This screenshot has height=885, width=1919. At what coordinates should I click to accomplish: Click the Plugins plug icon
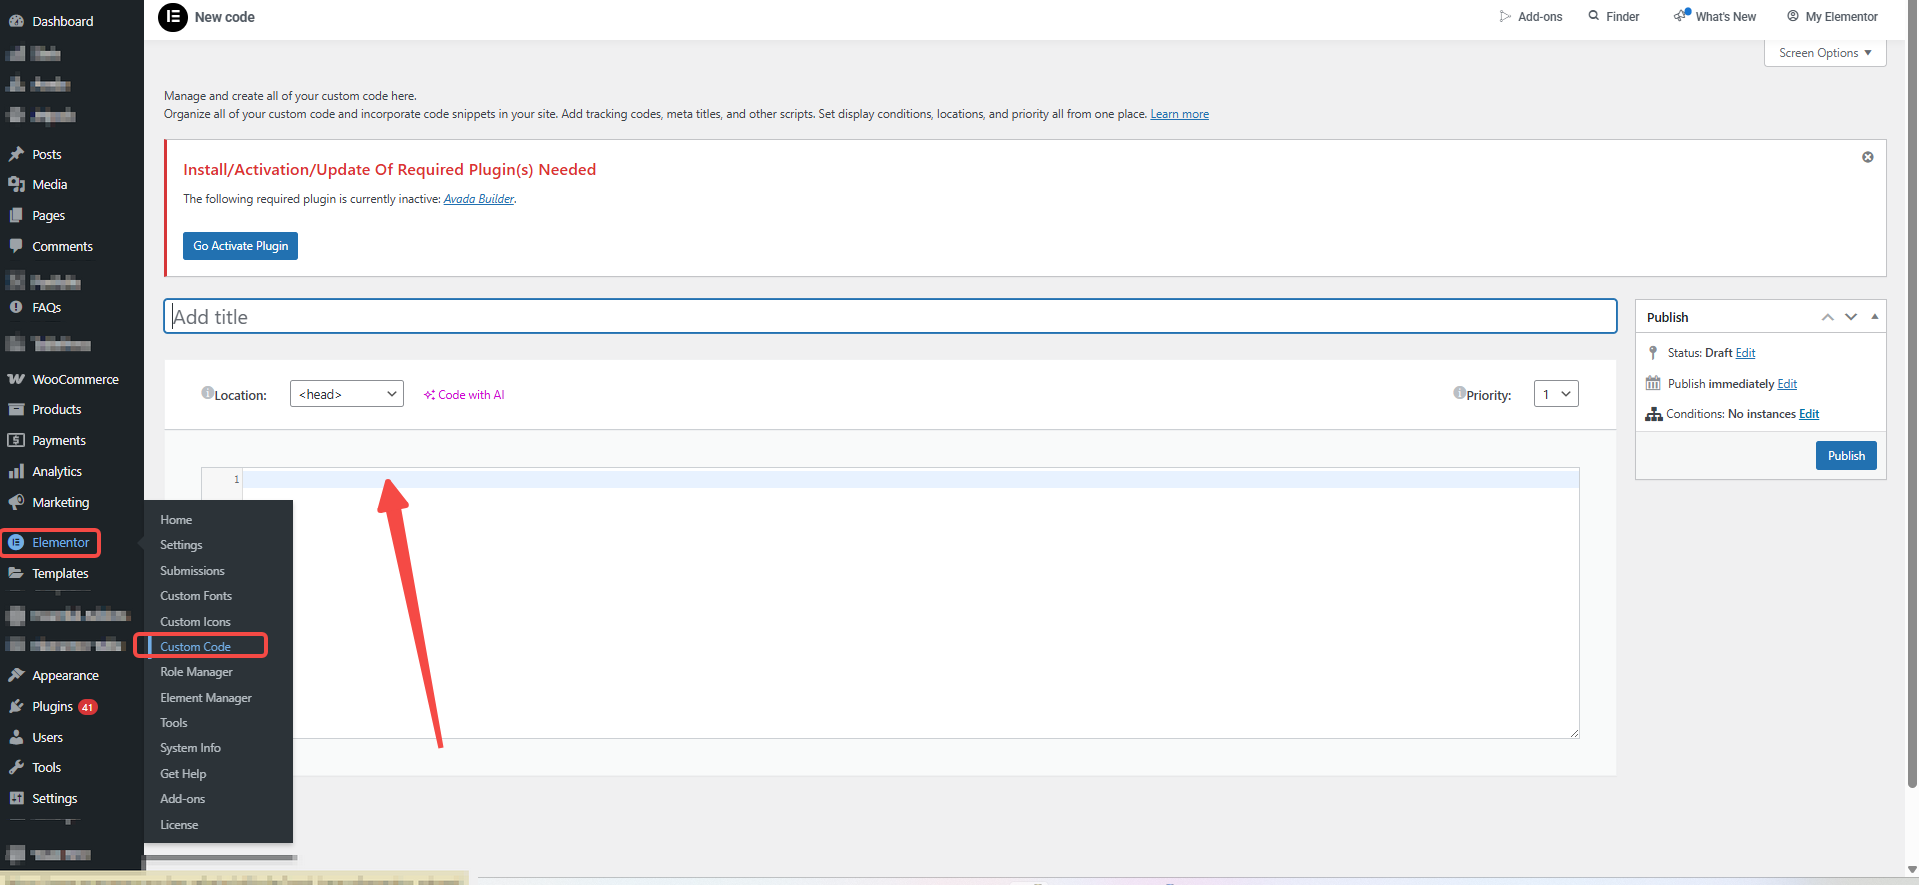pyautogui.click(x=16, y=706)
